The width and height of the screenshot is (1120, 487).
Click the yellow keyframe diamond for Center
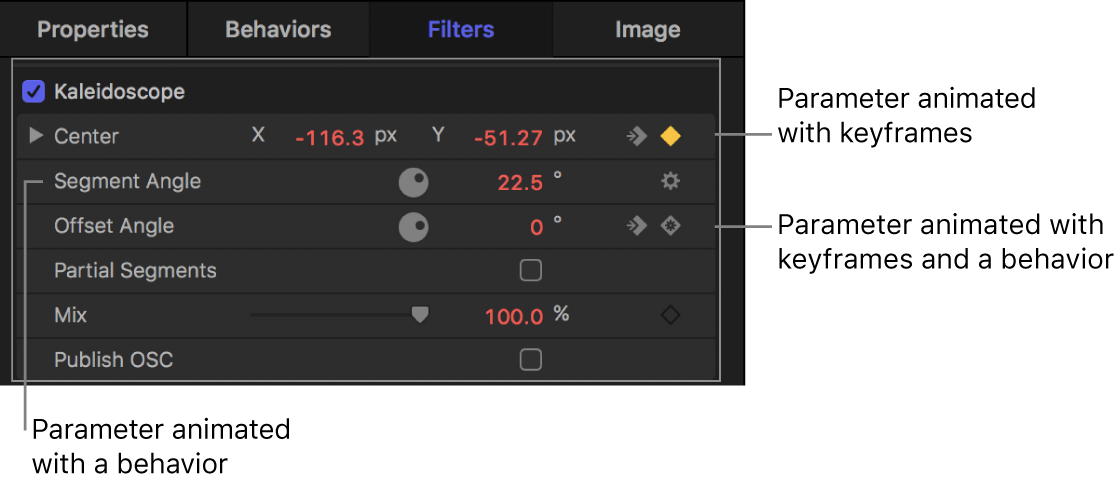(670, 137)
